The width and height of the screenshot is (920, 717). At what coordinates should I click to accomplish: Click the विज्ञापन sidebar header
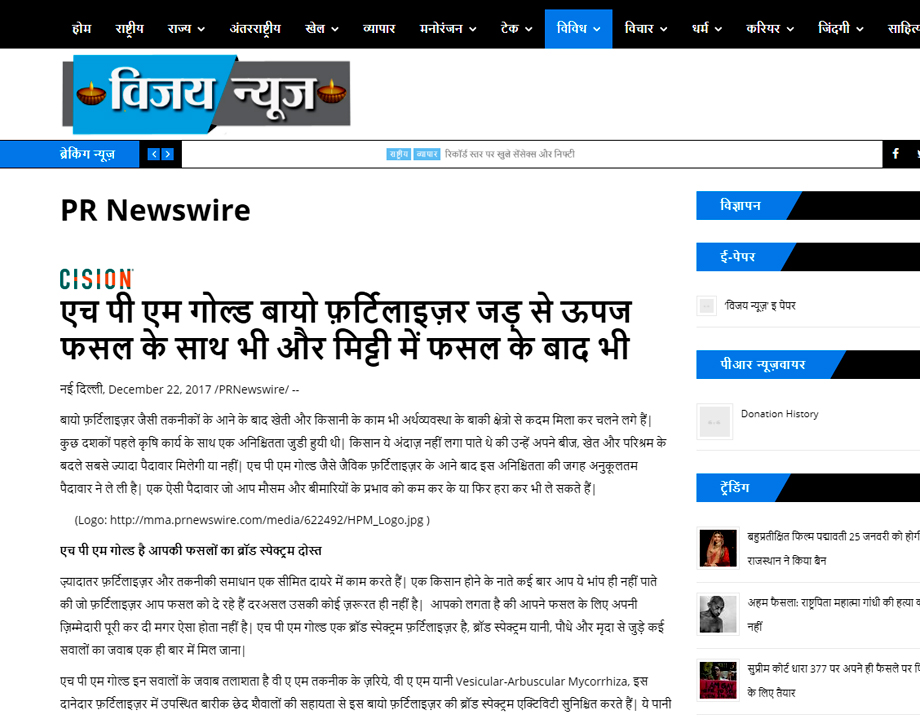coord(740,205)
